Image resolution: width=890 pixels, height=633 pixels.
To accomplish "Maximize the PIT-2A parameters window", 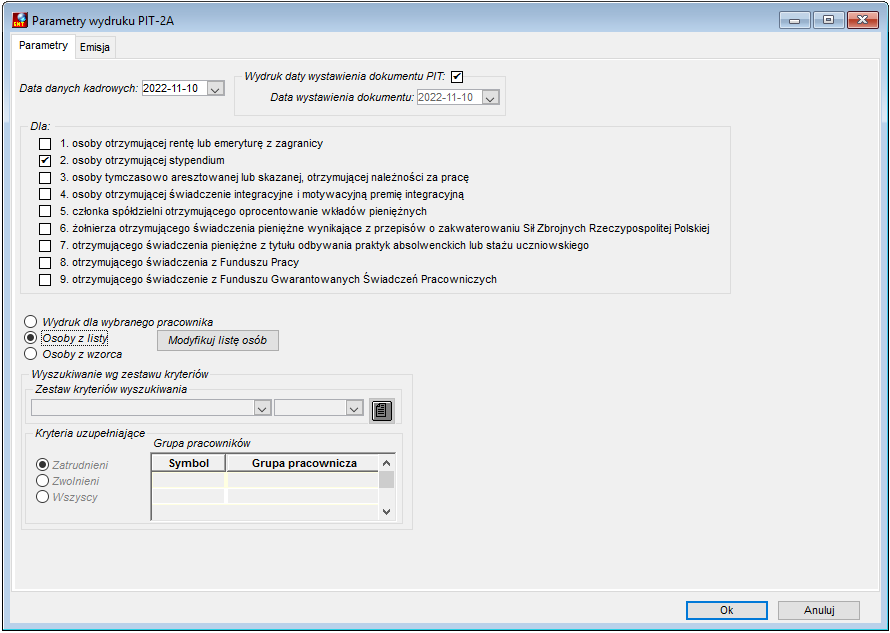I will [828, 20].
